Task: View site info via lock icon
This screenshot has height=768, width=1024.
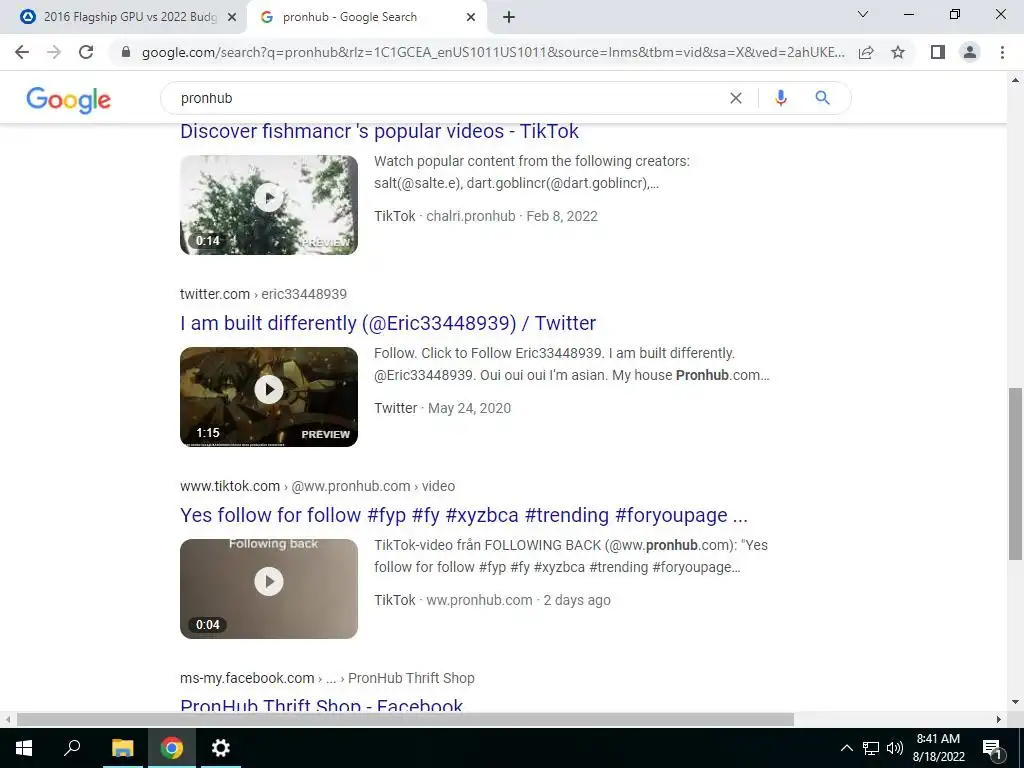Action: (x=126, y=52)
